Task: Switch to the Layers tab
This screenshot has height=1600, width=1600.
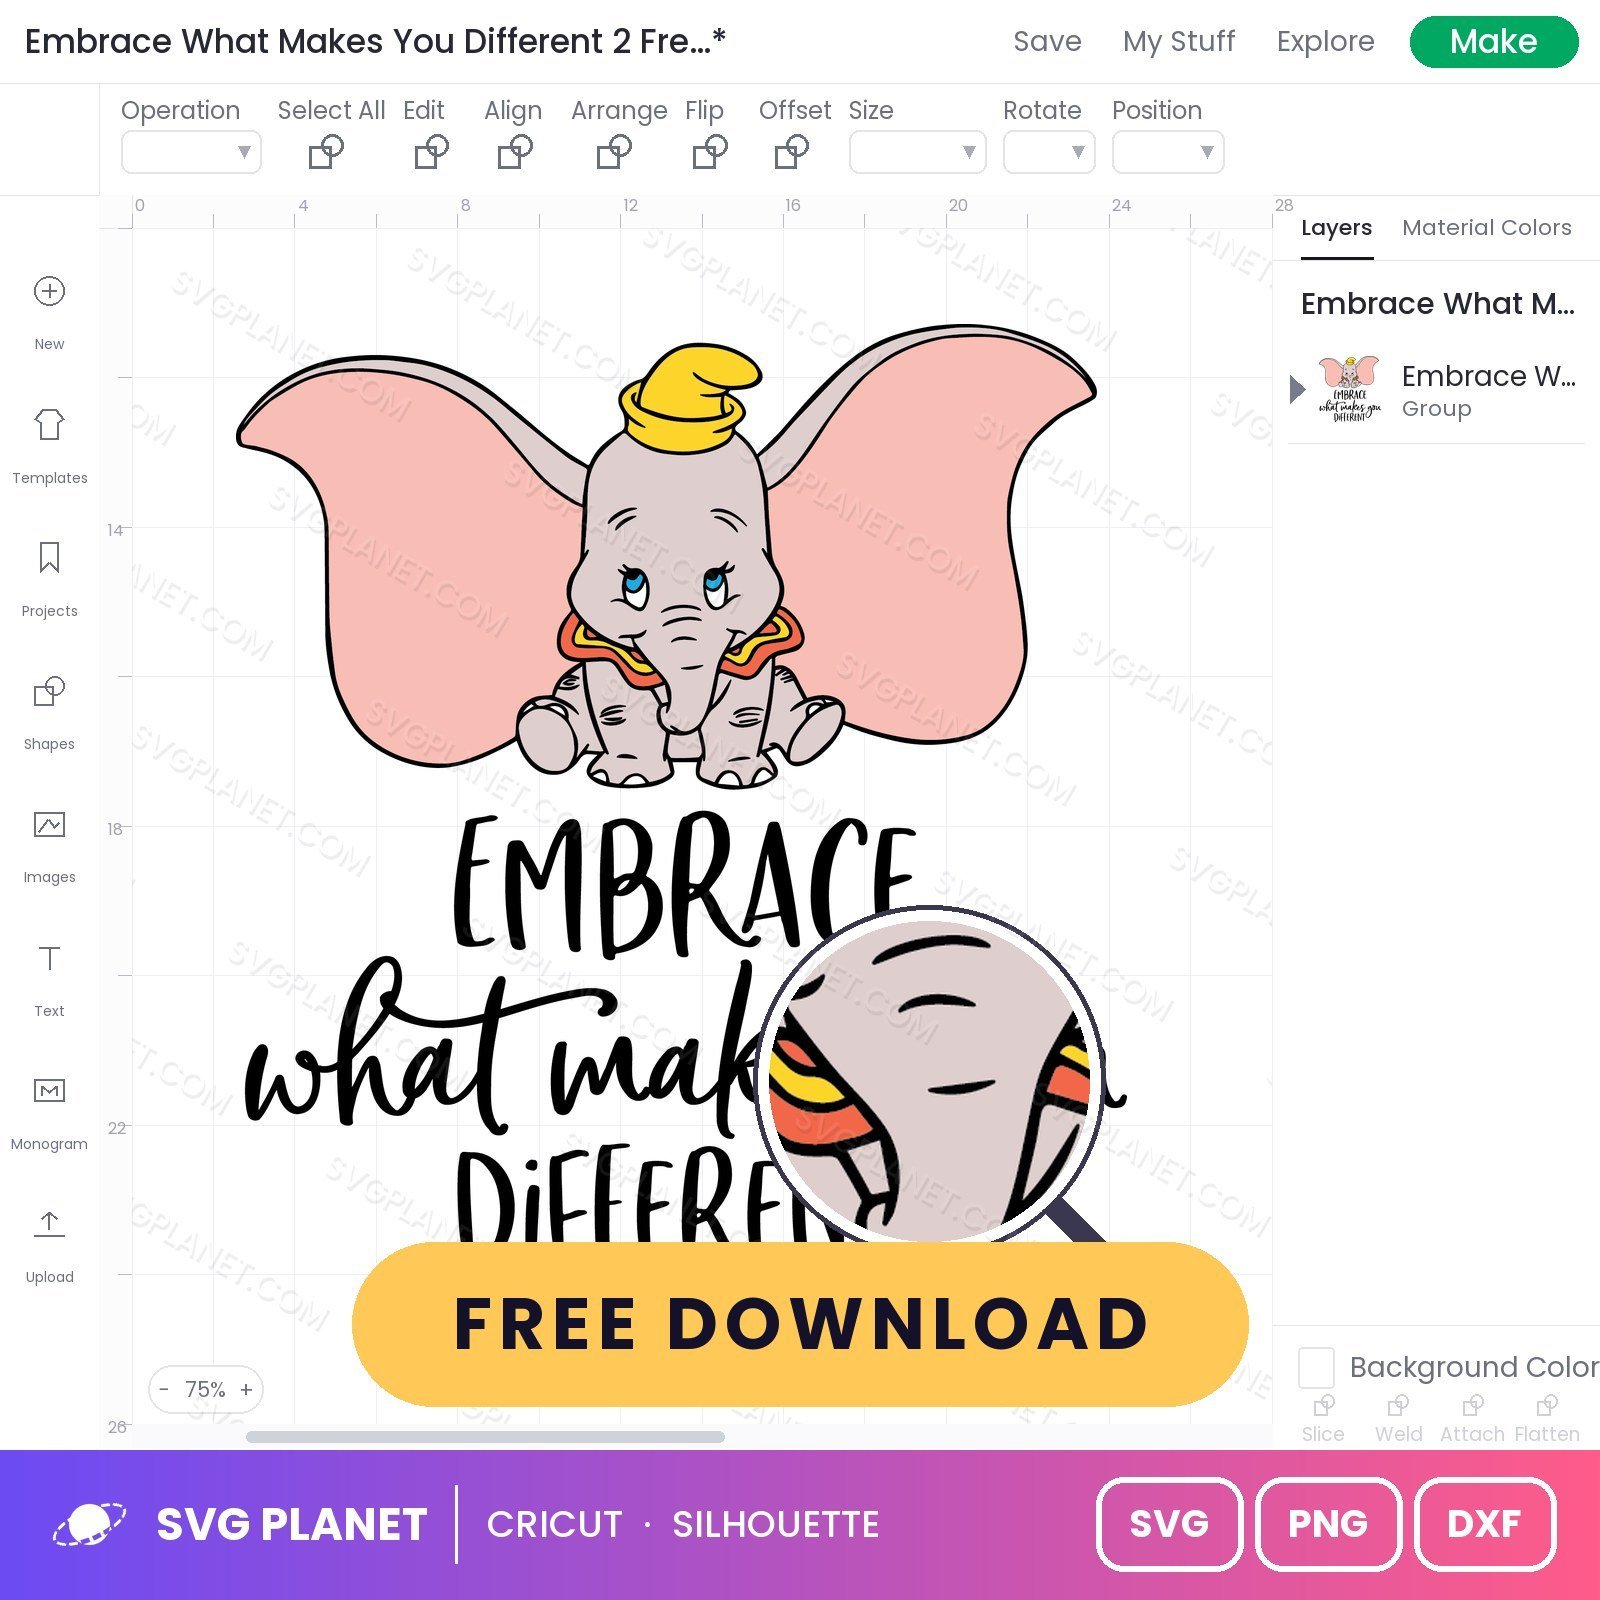Action: [x=1336, y=228]
